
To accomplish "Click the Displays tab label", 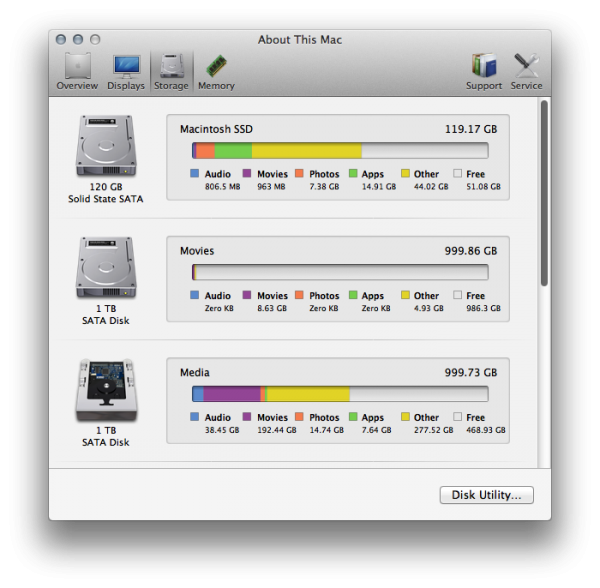I will pos(126,86).
